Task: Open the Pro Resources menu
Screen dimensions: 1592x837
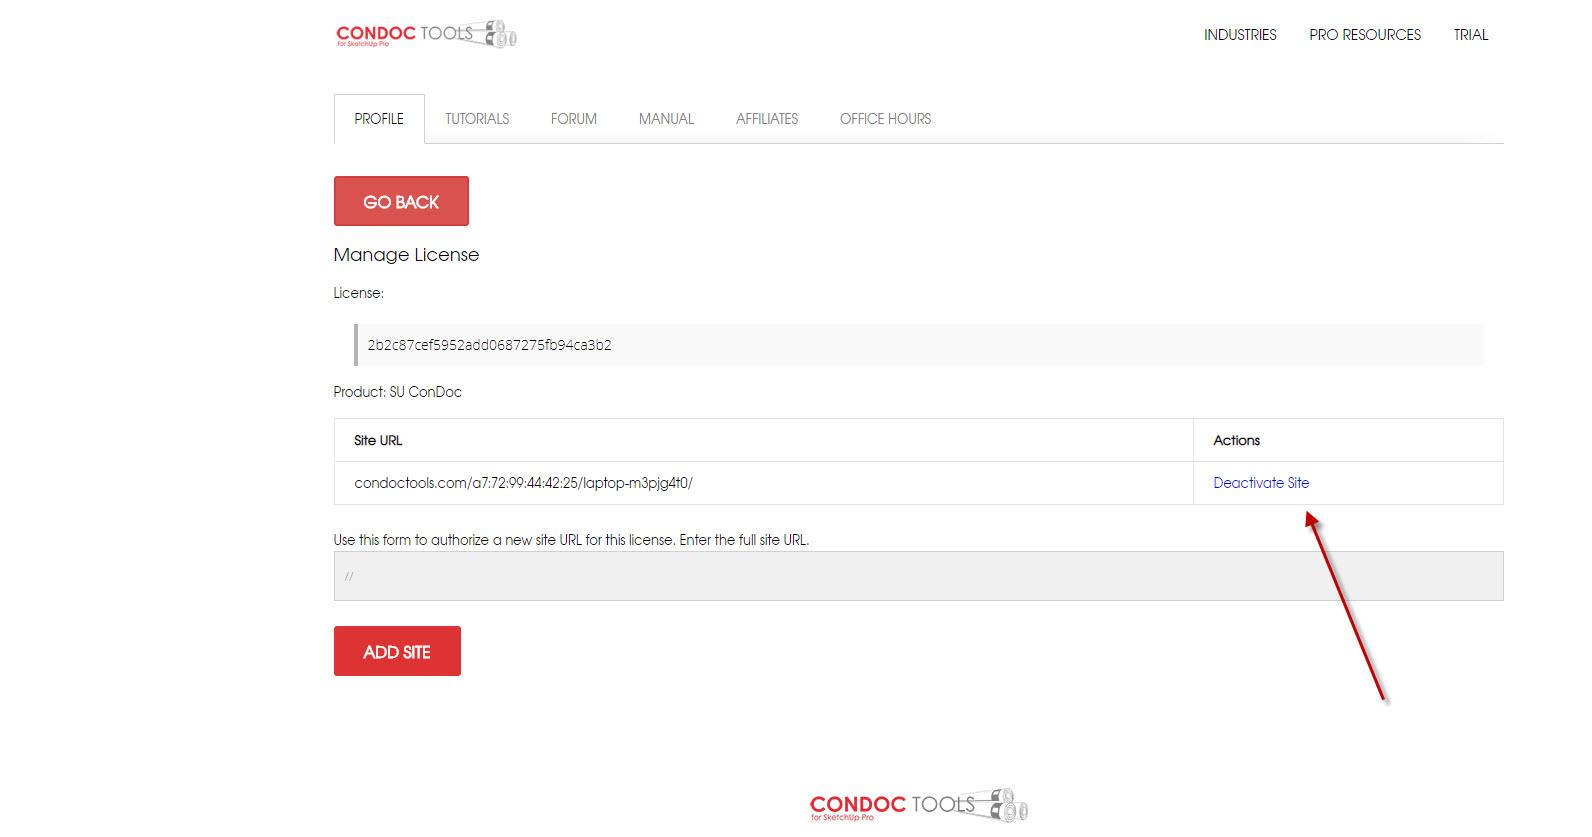Action: point(1364,35)
